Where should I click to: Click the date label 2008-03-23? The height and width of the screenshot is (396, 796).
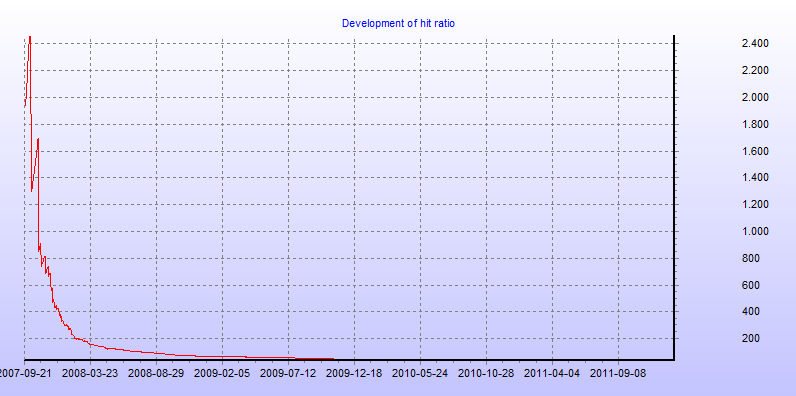[90, 373]
